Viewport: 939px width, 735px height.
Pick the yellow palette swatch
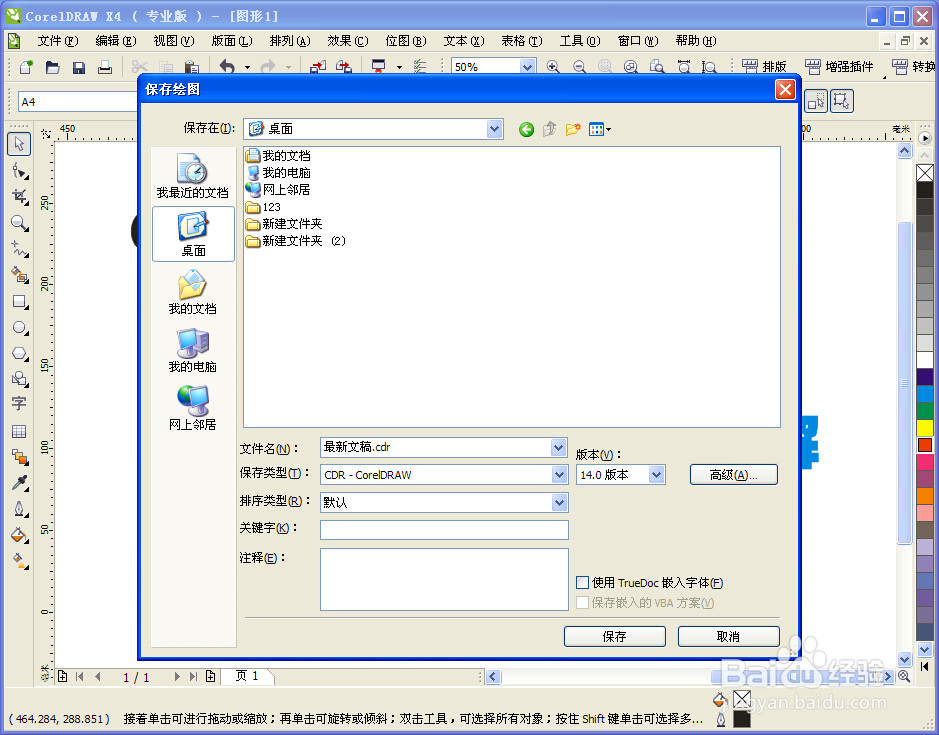925,428
